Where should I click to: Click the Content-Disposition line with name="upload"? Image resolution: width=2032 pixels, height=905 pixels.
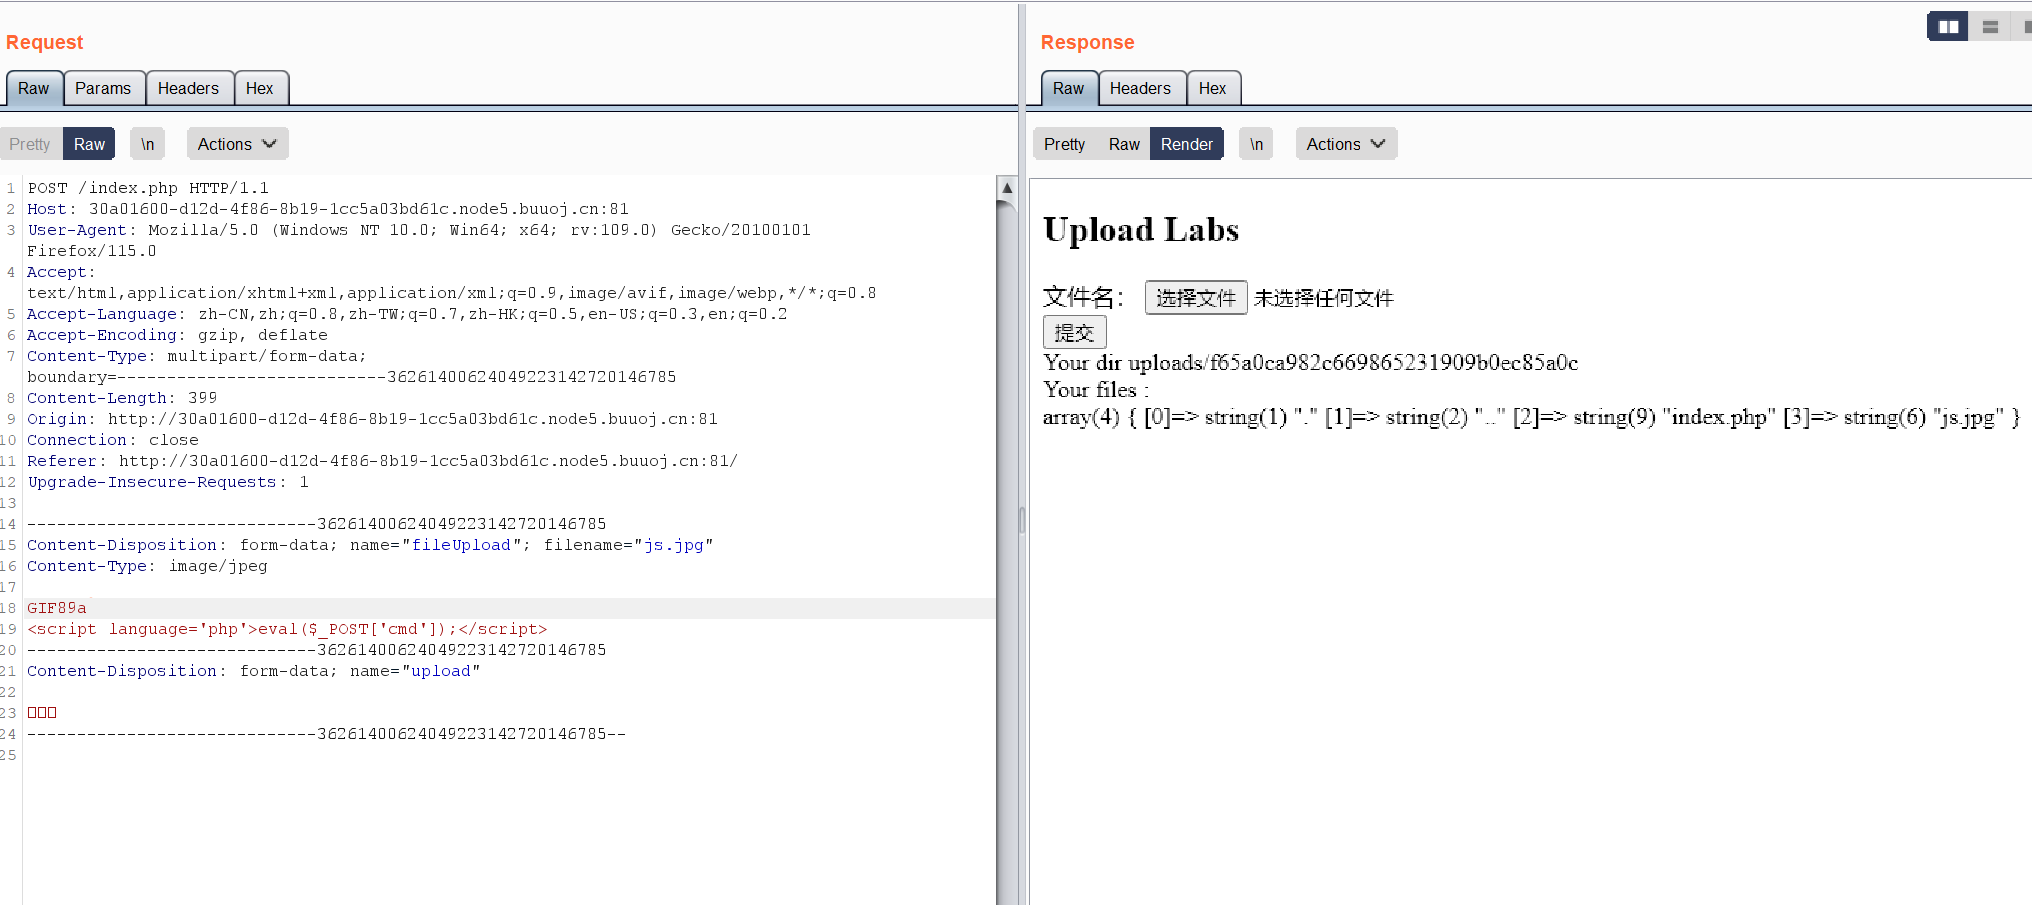[x=253, y=671]
